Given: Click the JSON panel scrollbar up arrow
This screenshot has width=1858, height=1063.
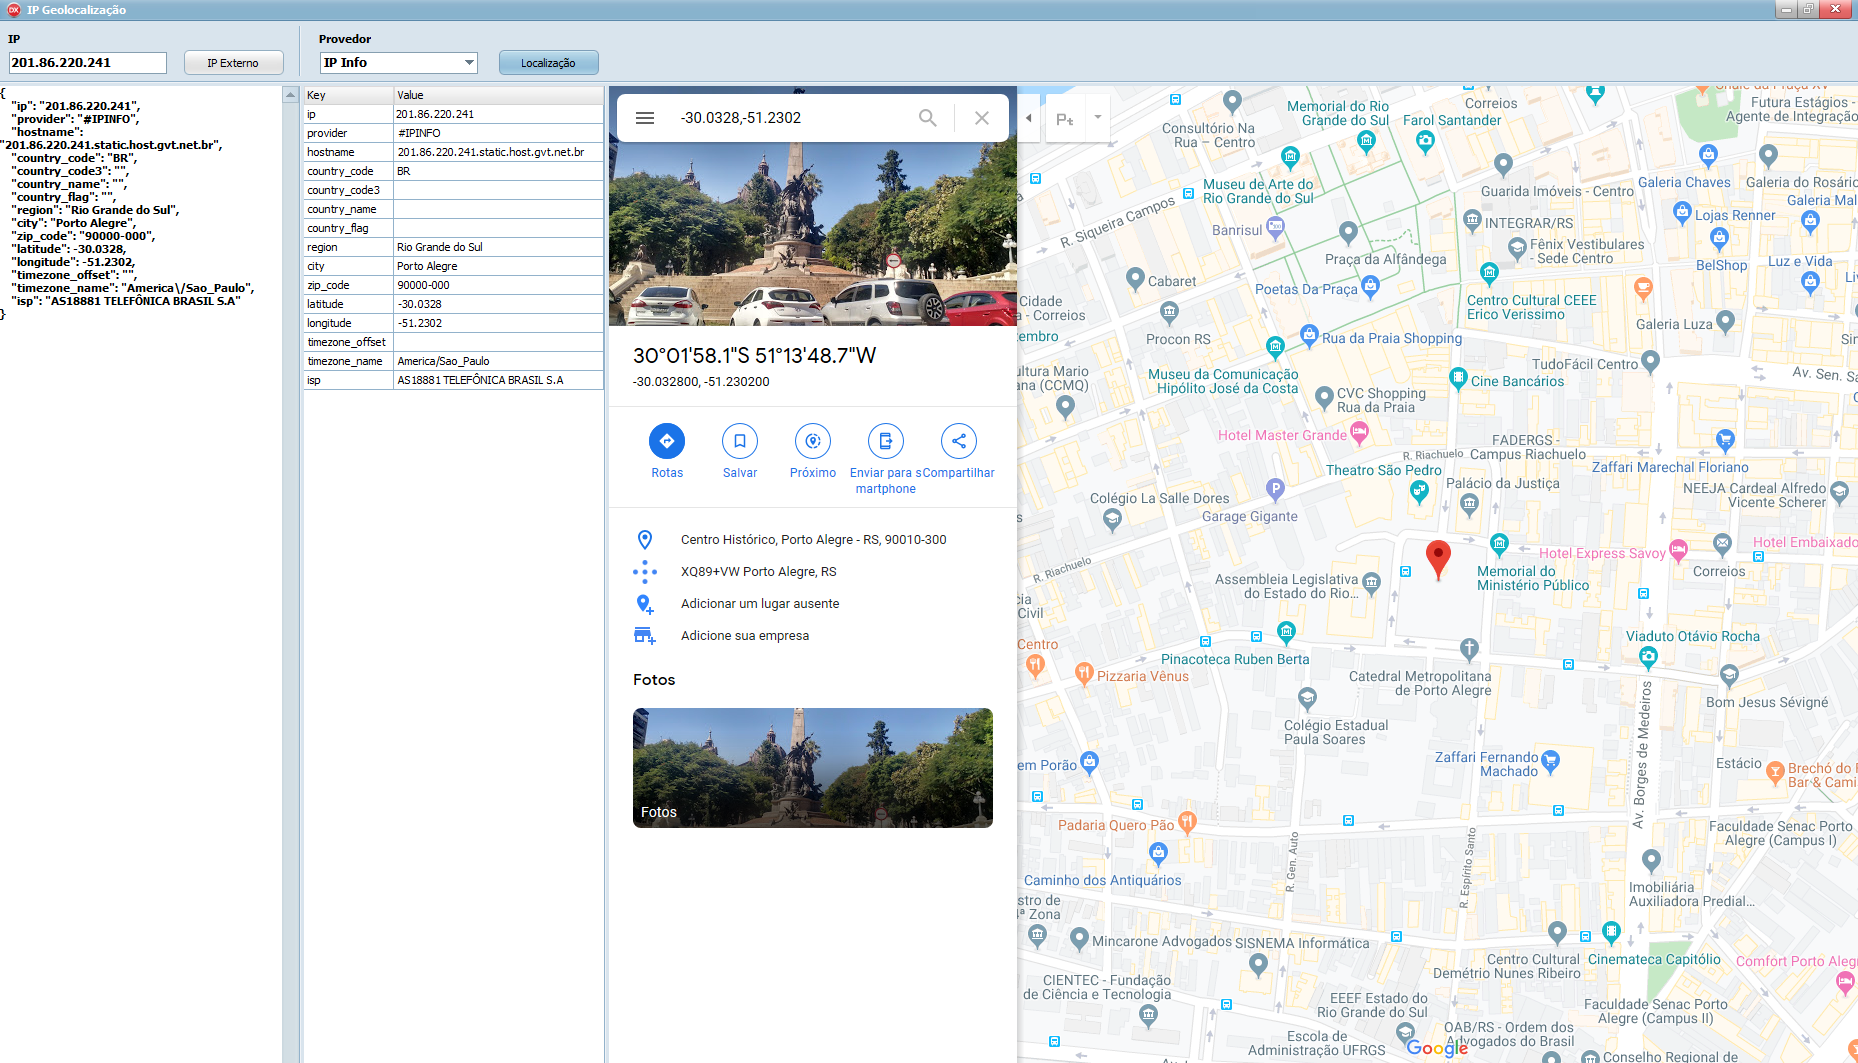Looking at the screenshot, I should 291,95.
